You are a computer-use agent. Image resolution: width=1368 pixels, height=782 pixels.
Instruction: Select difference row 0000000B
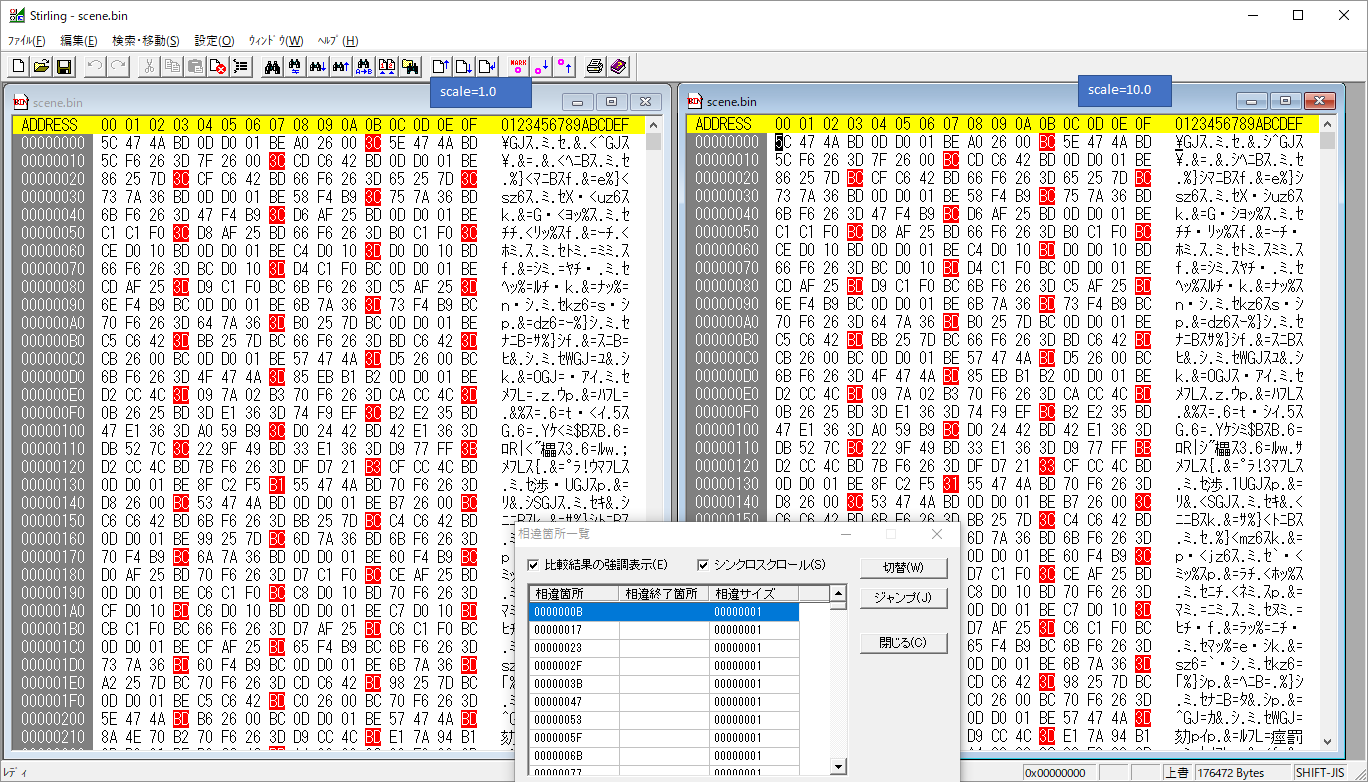tap(664, 612)
